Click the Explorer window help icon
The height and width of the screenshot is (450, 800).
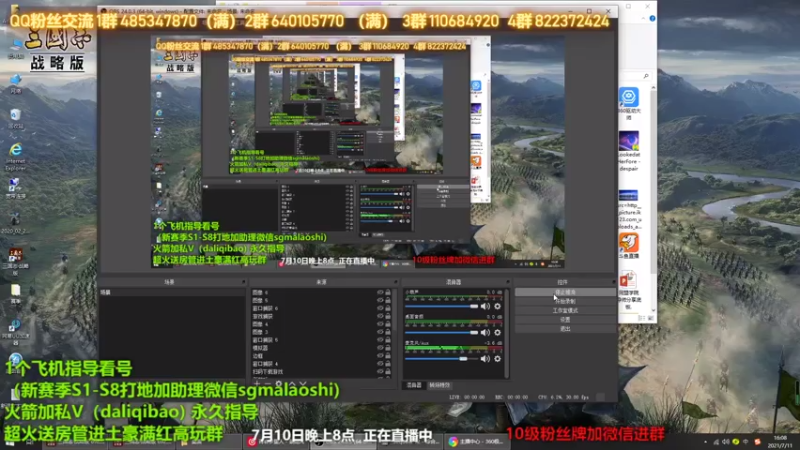click(652, 18)
